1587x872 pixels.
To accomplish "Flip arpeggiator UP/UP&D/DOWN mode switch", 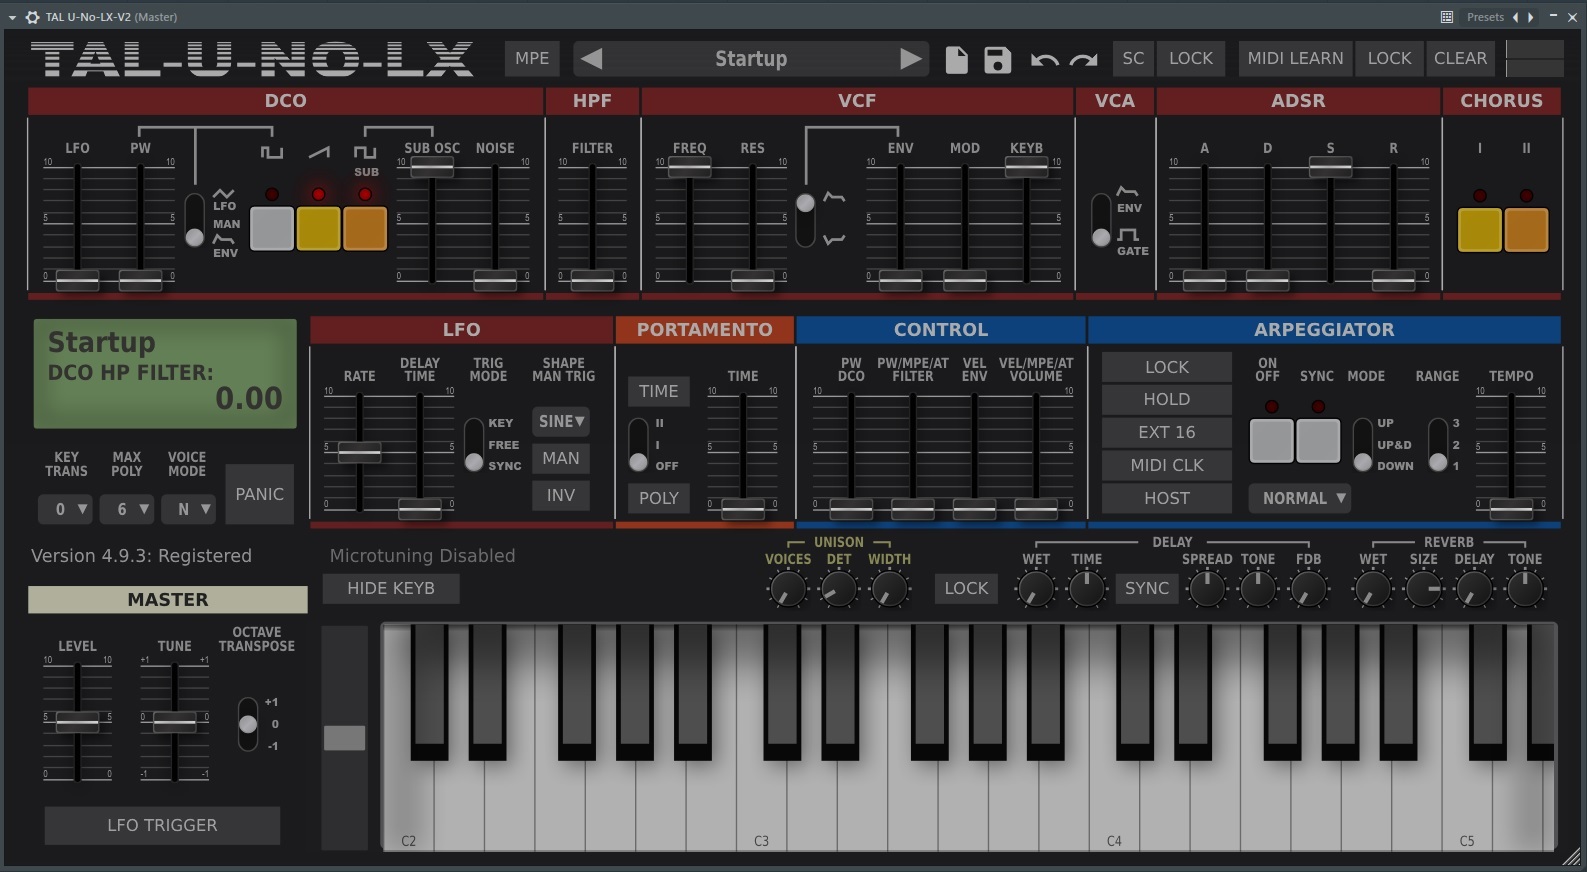I will tap(1362, 444).
